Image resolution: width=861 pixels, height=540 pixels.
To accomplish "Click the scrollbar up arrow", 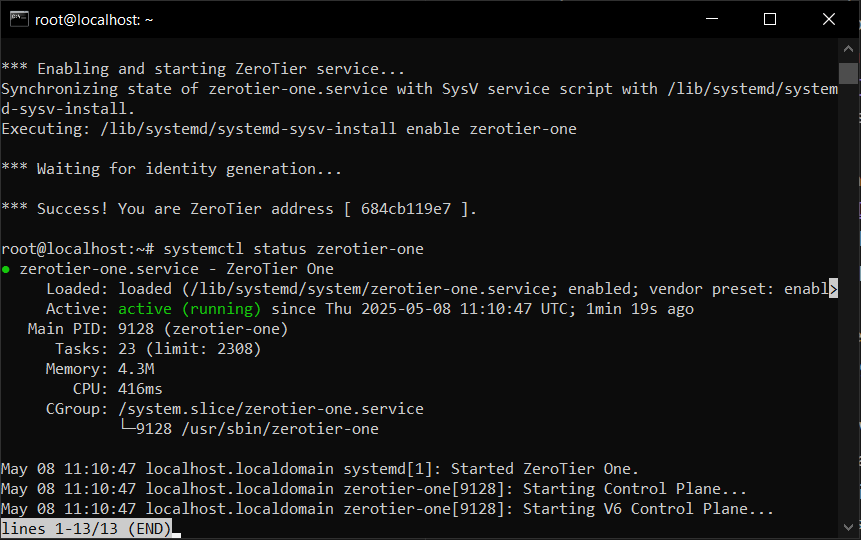I will point(848,49).
